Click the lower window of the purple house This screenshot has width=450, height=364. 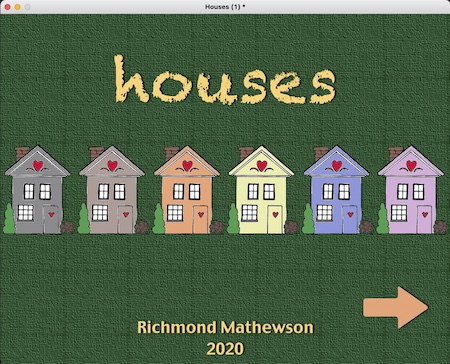[x=399, y=213]
